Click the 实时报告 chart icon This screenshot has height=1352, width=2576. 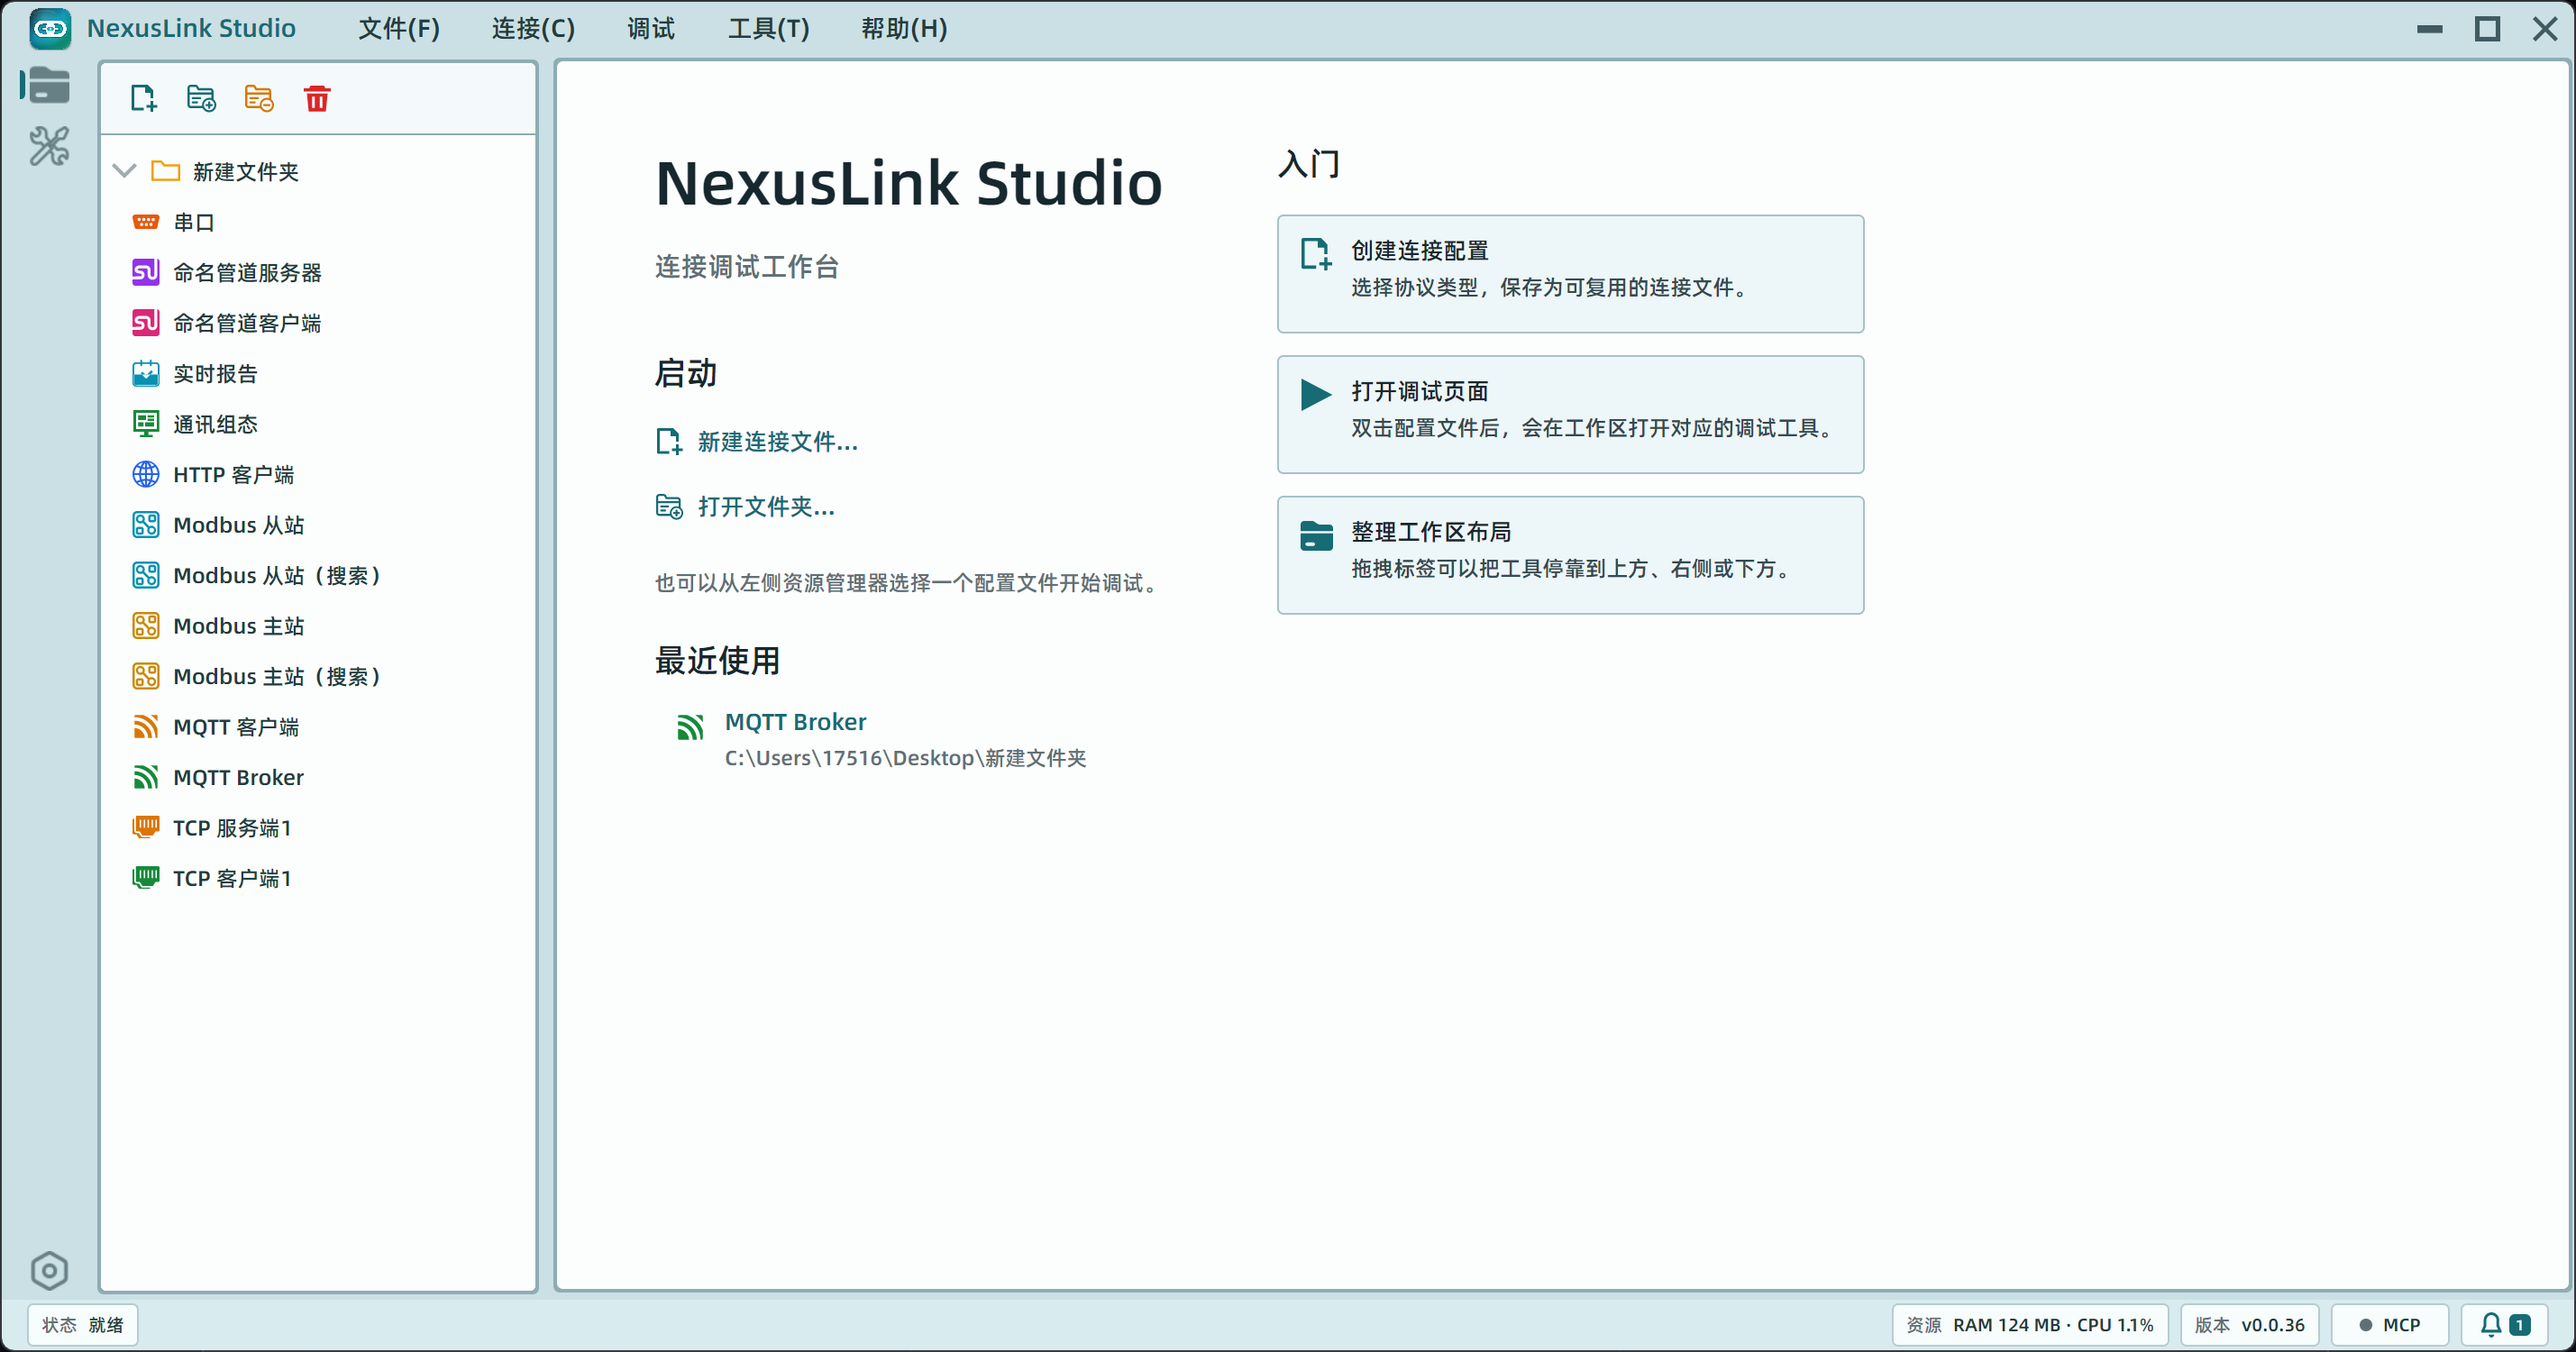pyautogui.click(x=146, y=373)
